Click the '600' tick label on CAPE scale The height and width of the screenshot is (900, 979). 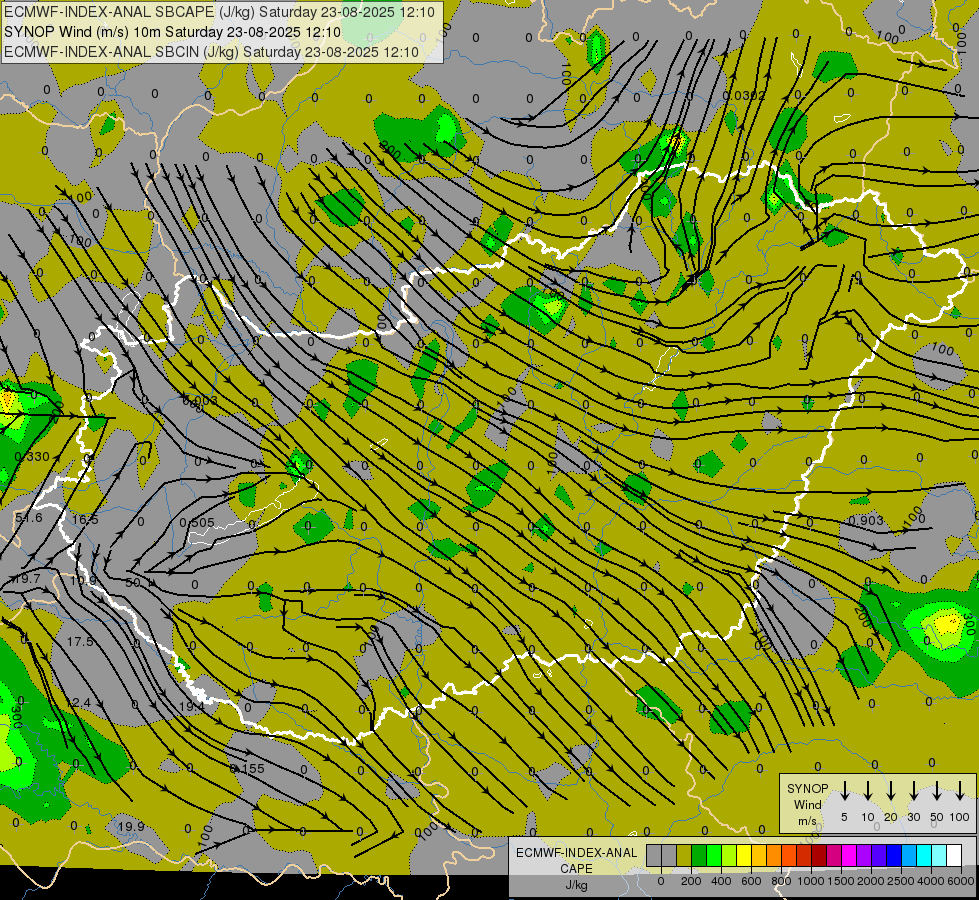coord(751,881)
